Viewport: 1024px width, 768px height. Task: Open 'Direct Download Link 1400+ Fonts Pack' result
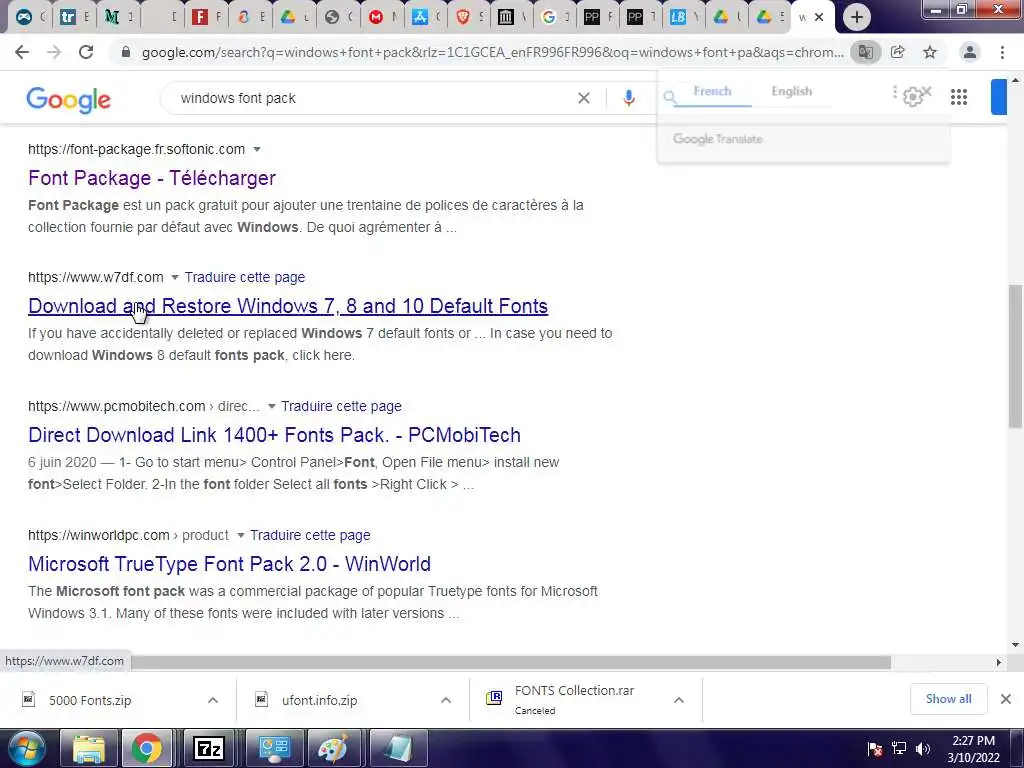(x=274, y=435)
